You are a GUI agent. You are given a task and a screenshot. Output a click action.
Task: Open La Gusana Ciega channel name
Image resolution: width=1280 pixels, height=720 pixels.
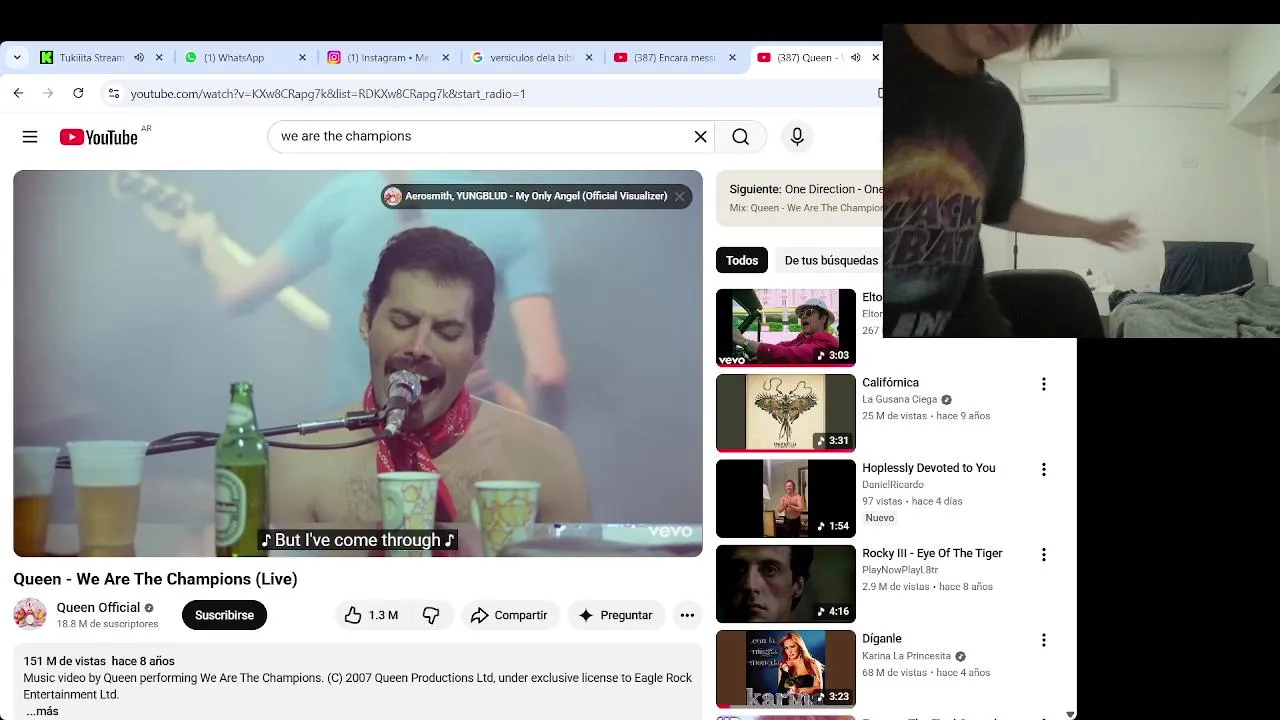[899, 400]
